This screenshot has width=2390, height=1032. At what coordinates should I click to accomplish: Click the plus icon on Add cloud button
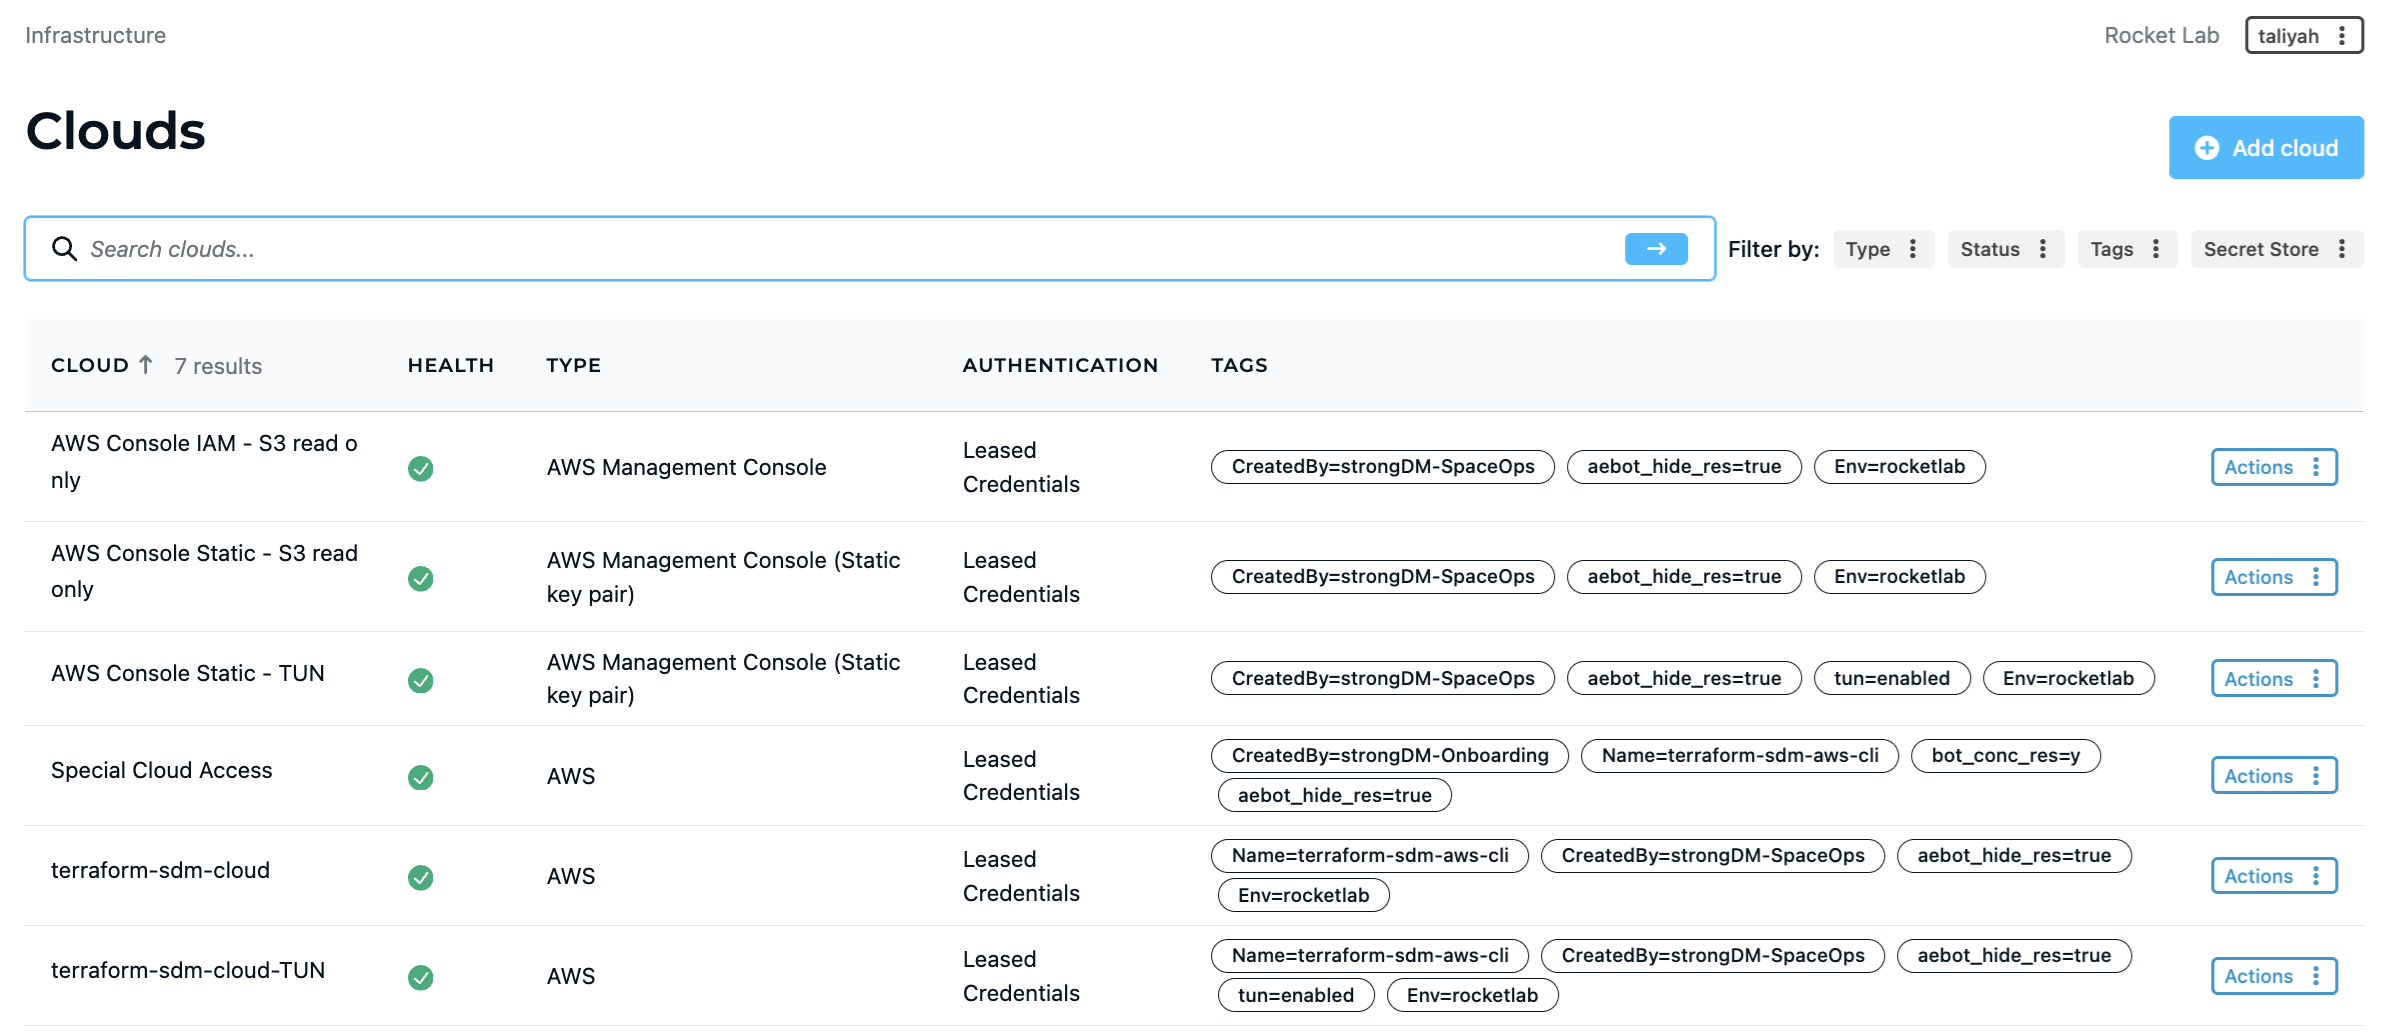point(2207,147)
